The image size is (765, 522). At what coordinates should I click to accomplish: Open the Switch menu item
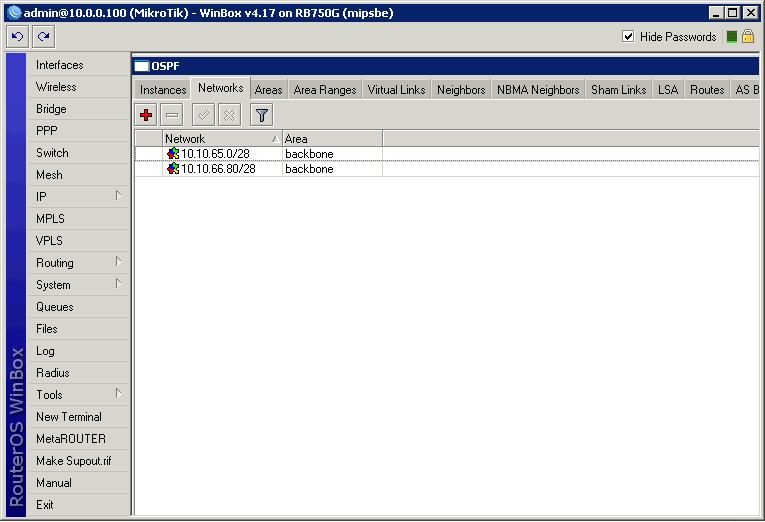tap(78, 153)
